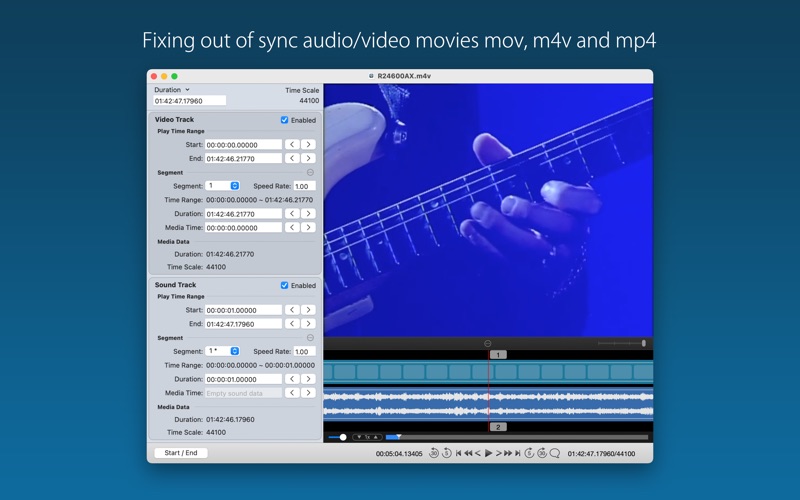Click the Video Track End field
The width and height of the screenshot is (800, 500).
(243, 158)
